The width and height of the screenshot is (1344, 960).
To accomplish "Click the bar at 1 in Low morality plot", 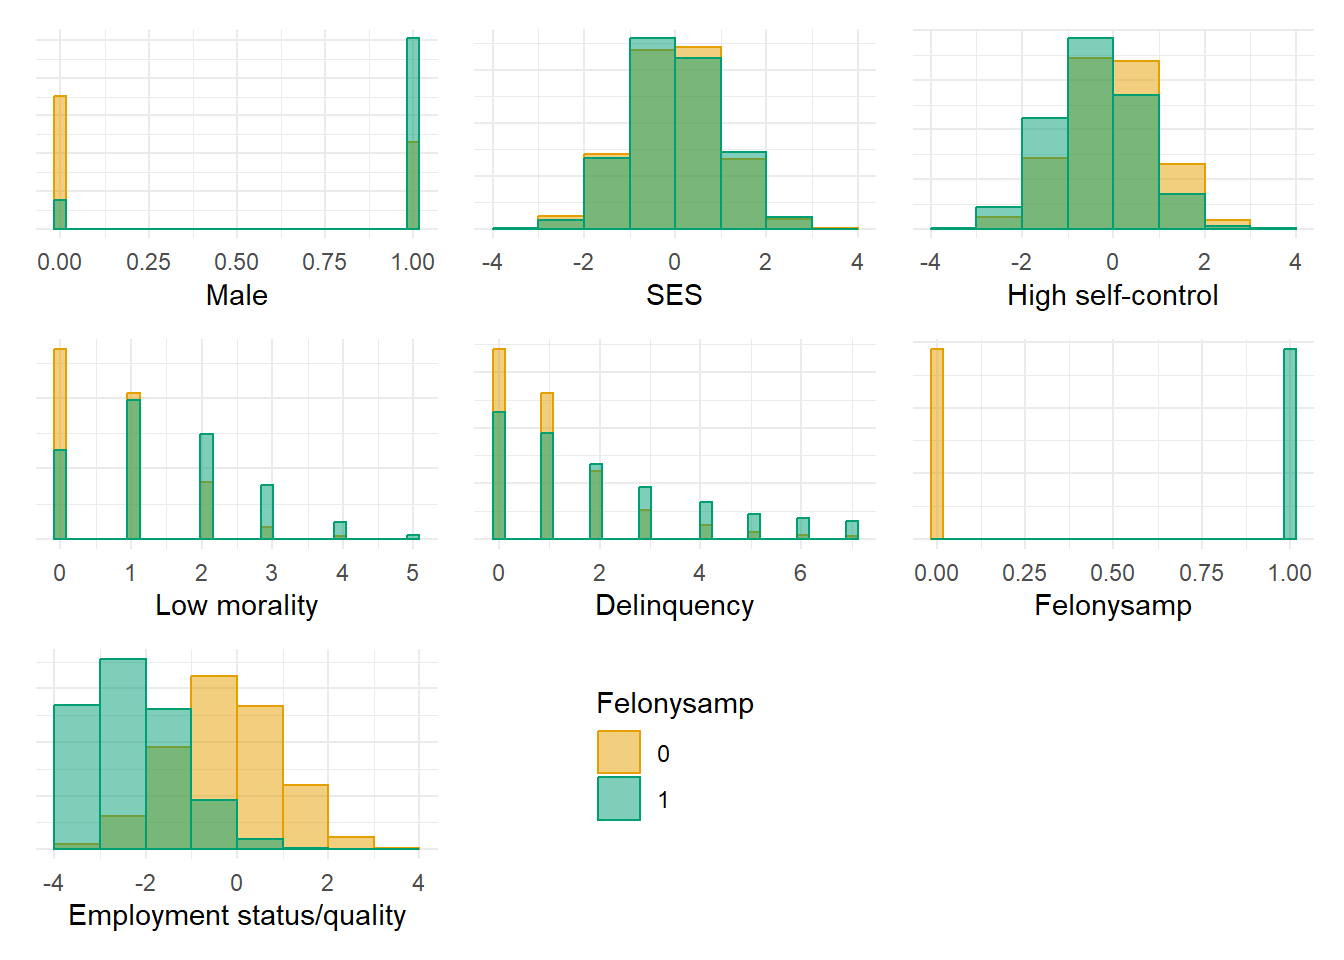I will pyautogui.click(x=133, y=468).
